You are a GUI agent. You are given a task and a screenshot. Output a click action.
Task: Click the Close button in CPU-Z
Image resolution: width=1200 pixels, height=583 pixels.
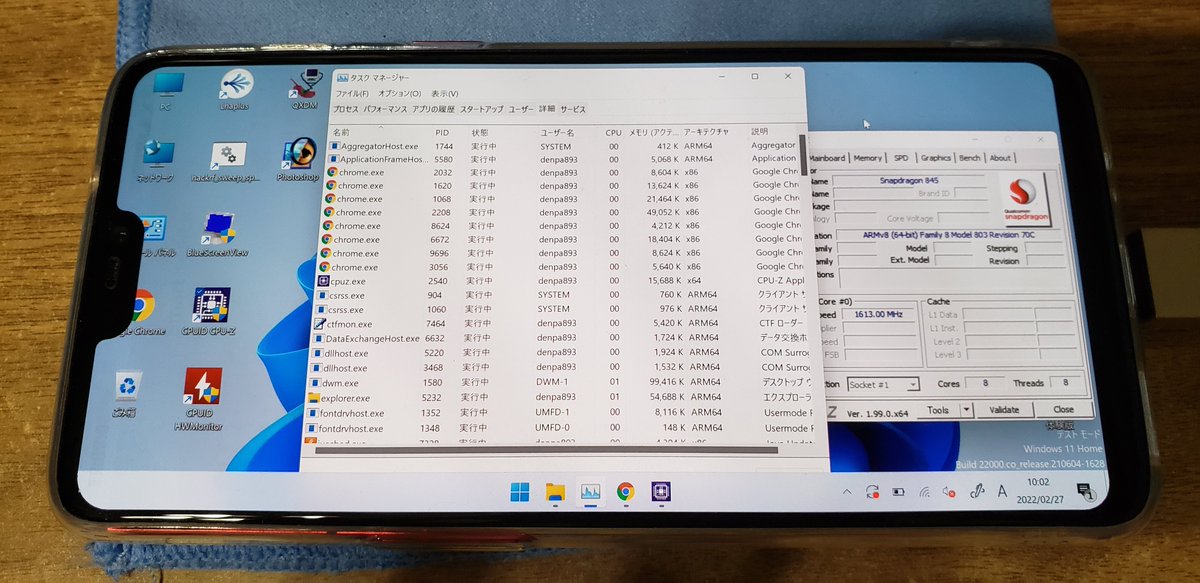click(1063, 409)
